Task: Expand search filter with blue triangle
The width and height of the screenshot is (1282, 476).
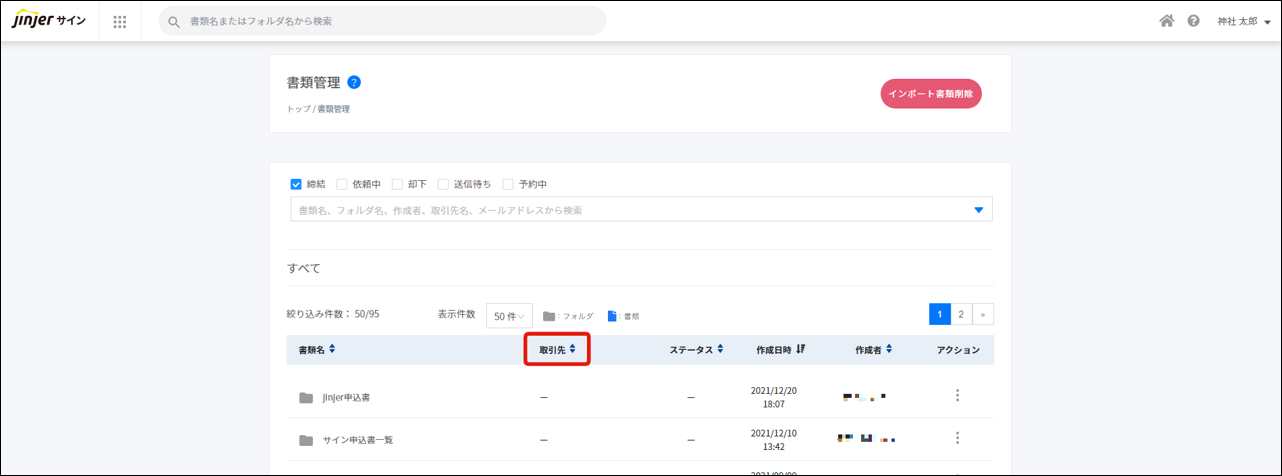Action: [x=978, y=210]
